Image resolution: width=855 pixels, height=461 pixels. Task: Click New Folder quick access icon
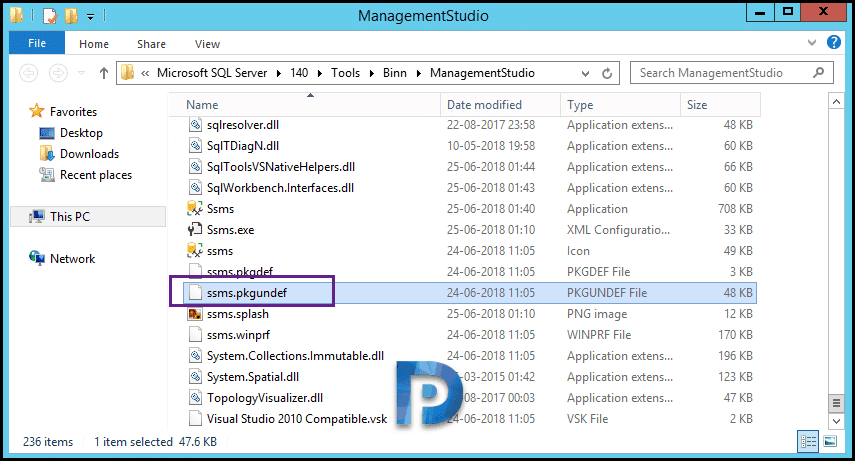71,16
